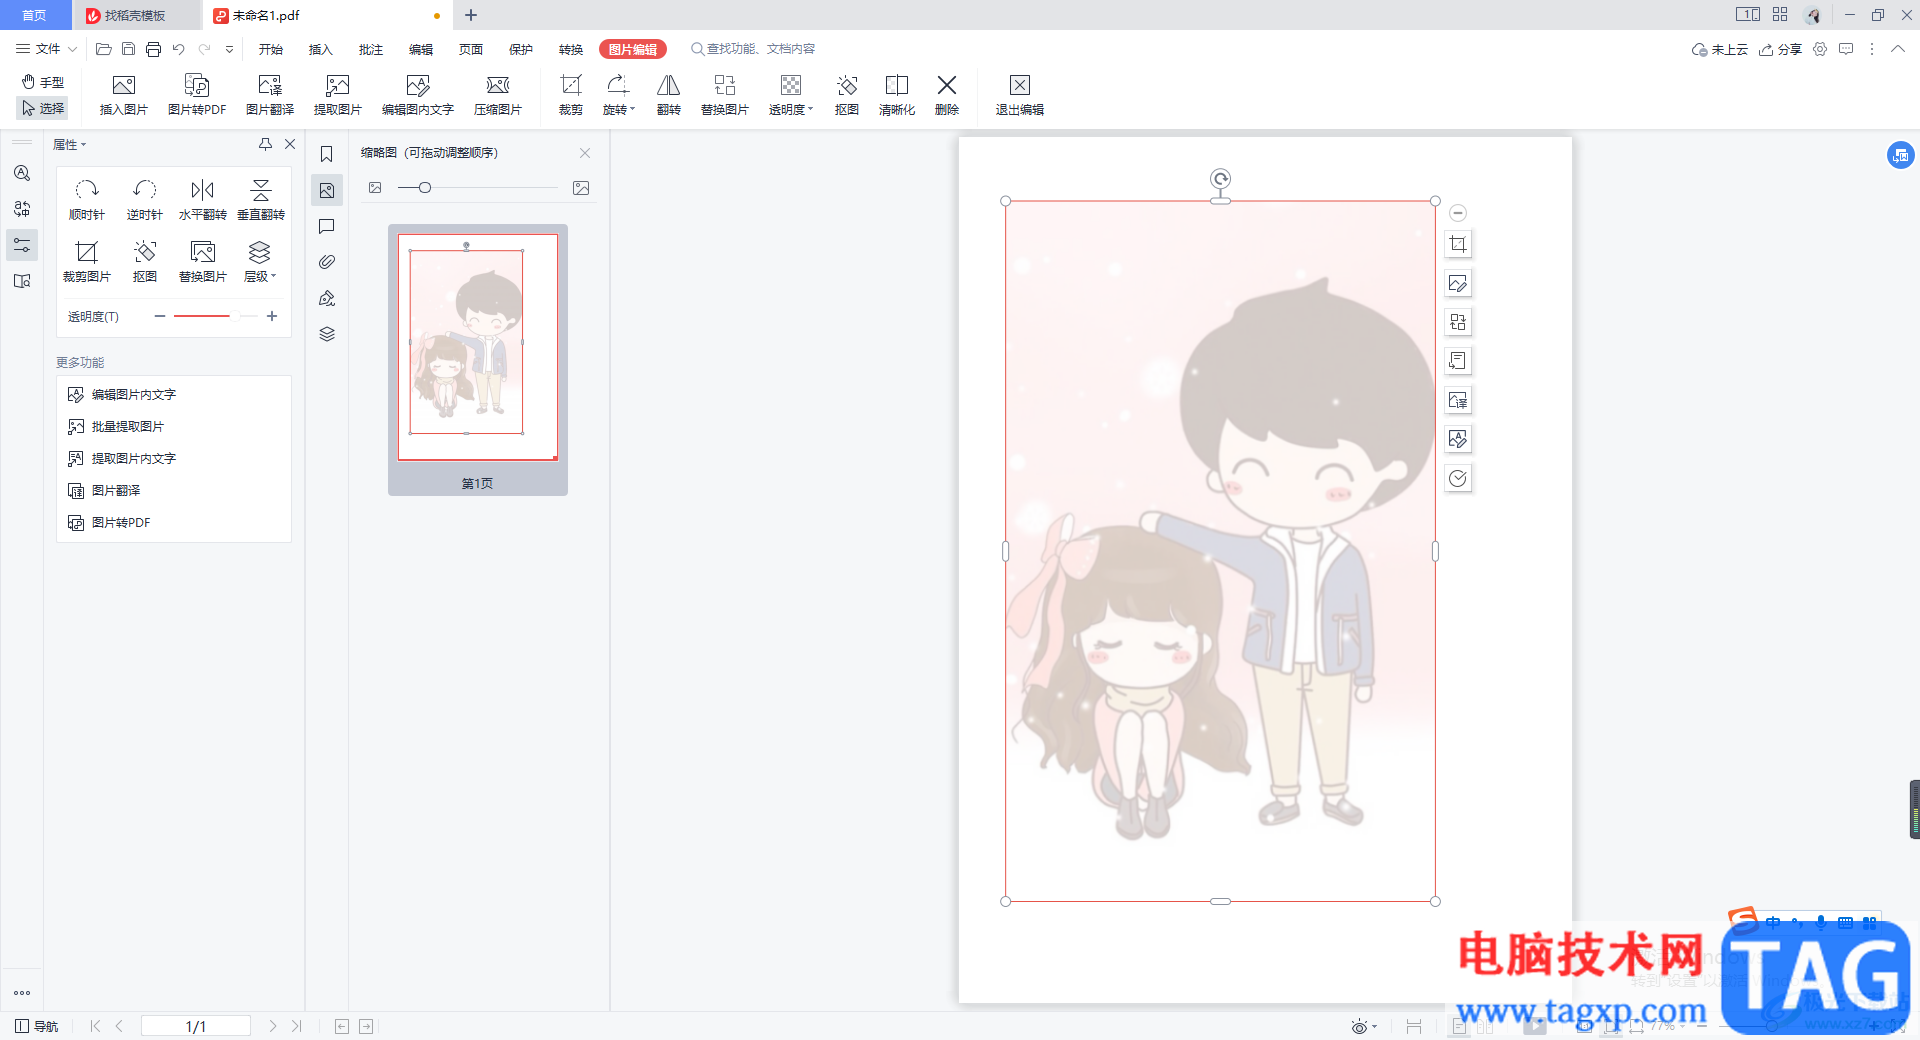Click Horizontal Flip (水平翻转) in properties panel

tap(203, 200)
